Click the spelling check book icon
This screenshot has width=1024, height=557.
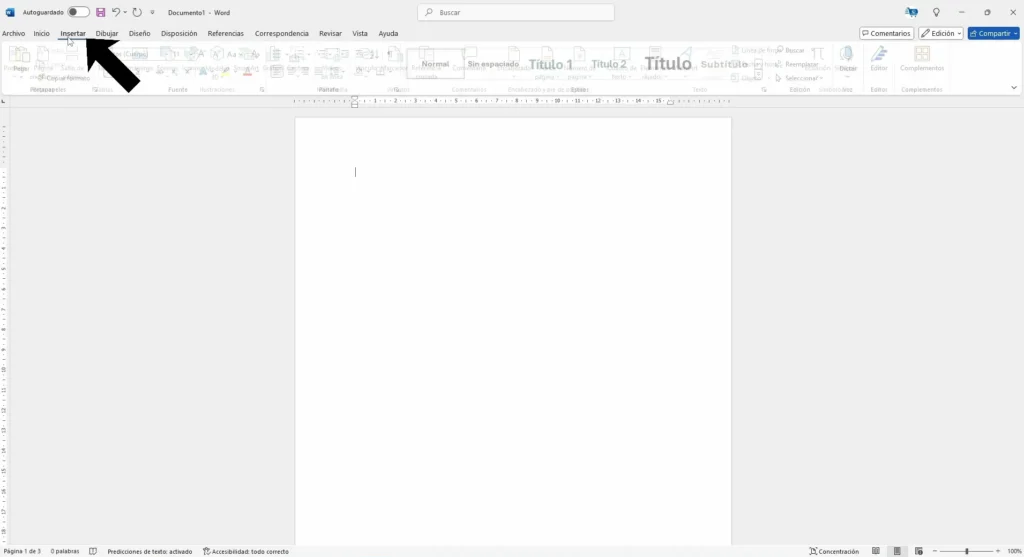(93, 551)
